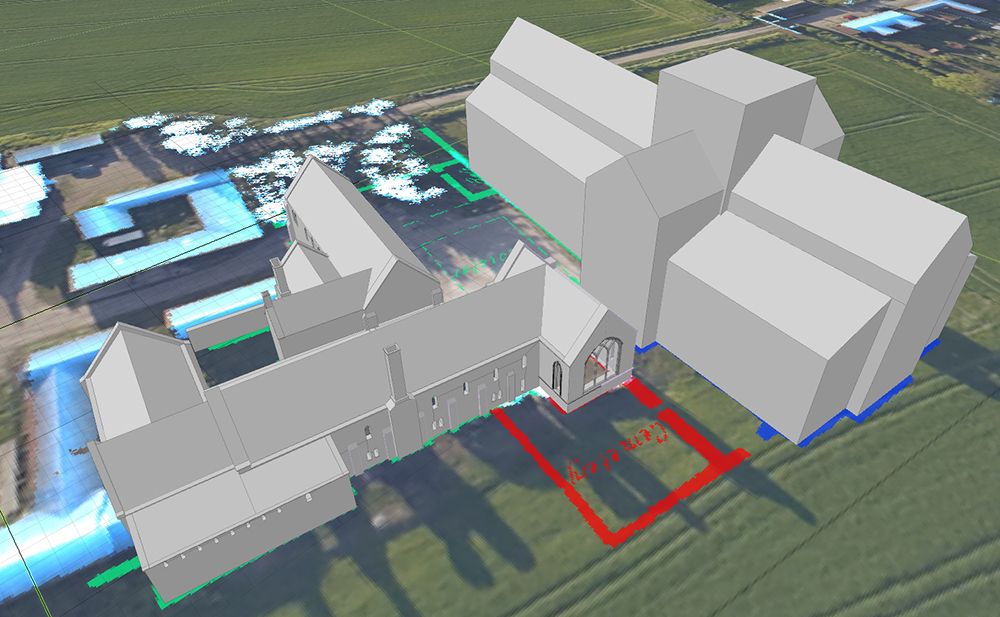The width and height of the screenshot is (1000, 617).
Task: Select the light-blue U-shaped overlay area
Action: click(x=160, y=230)
